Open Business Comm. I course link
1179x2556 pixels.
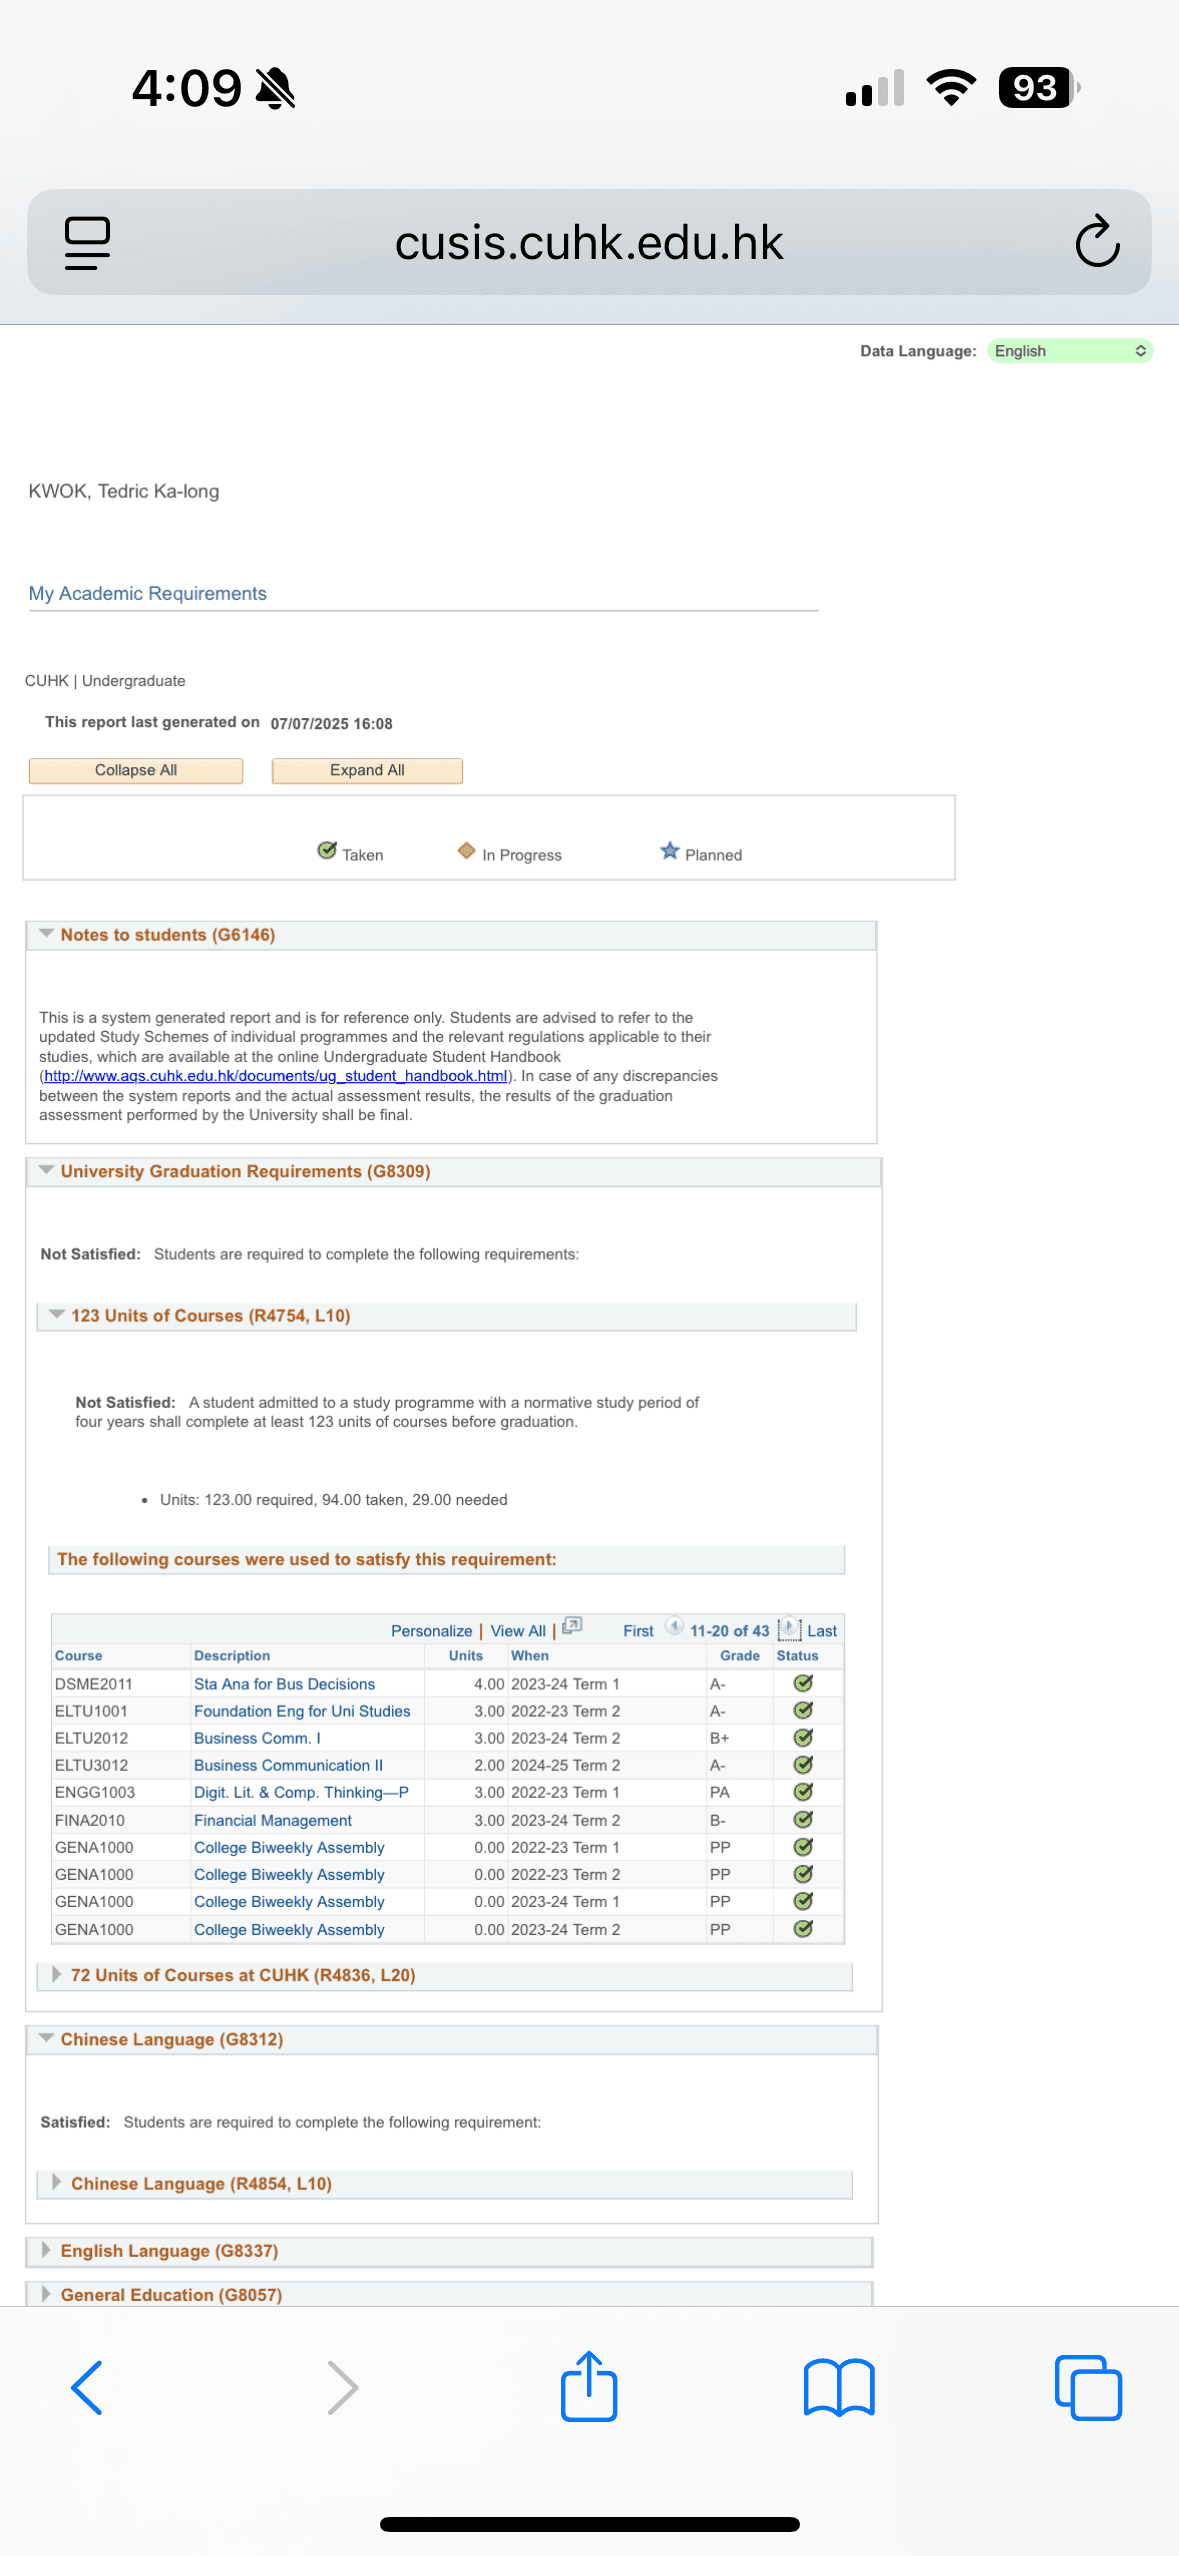pyautogui.click(x=257, y=1738)
